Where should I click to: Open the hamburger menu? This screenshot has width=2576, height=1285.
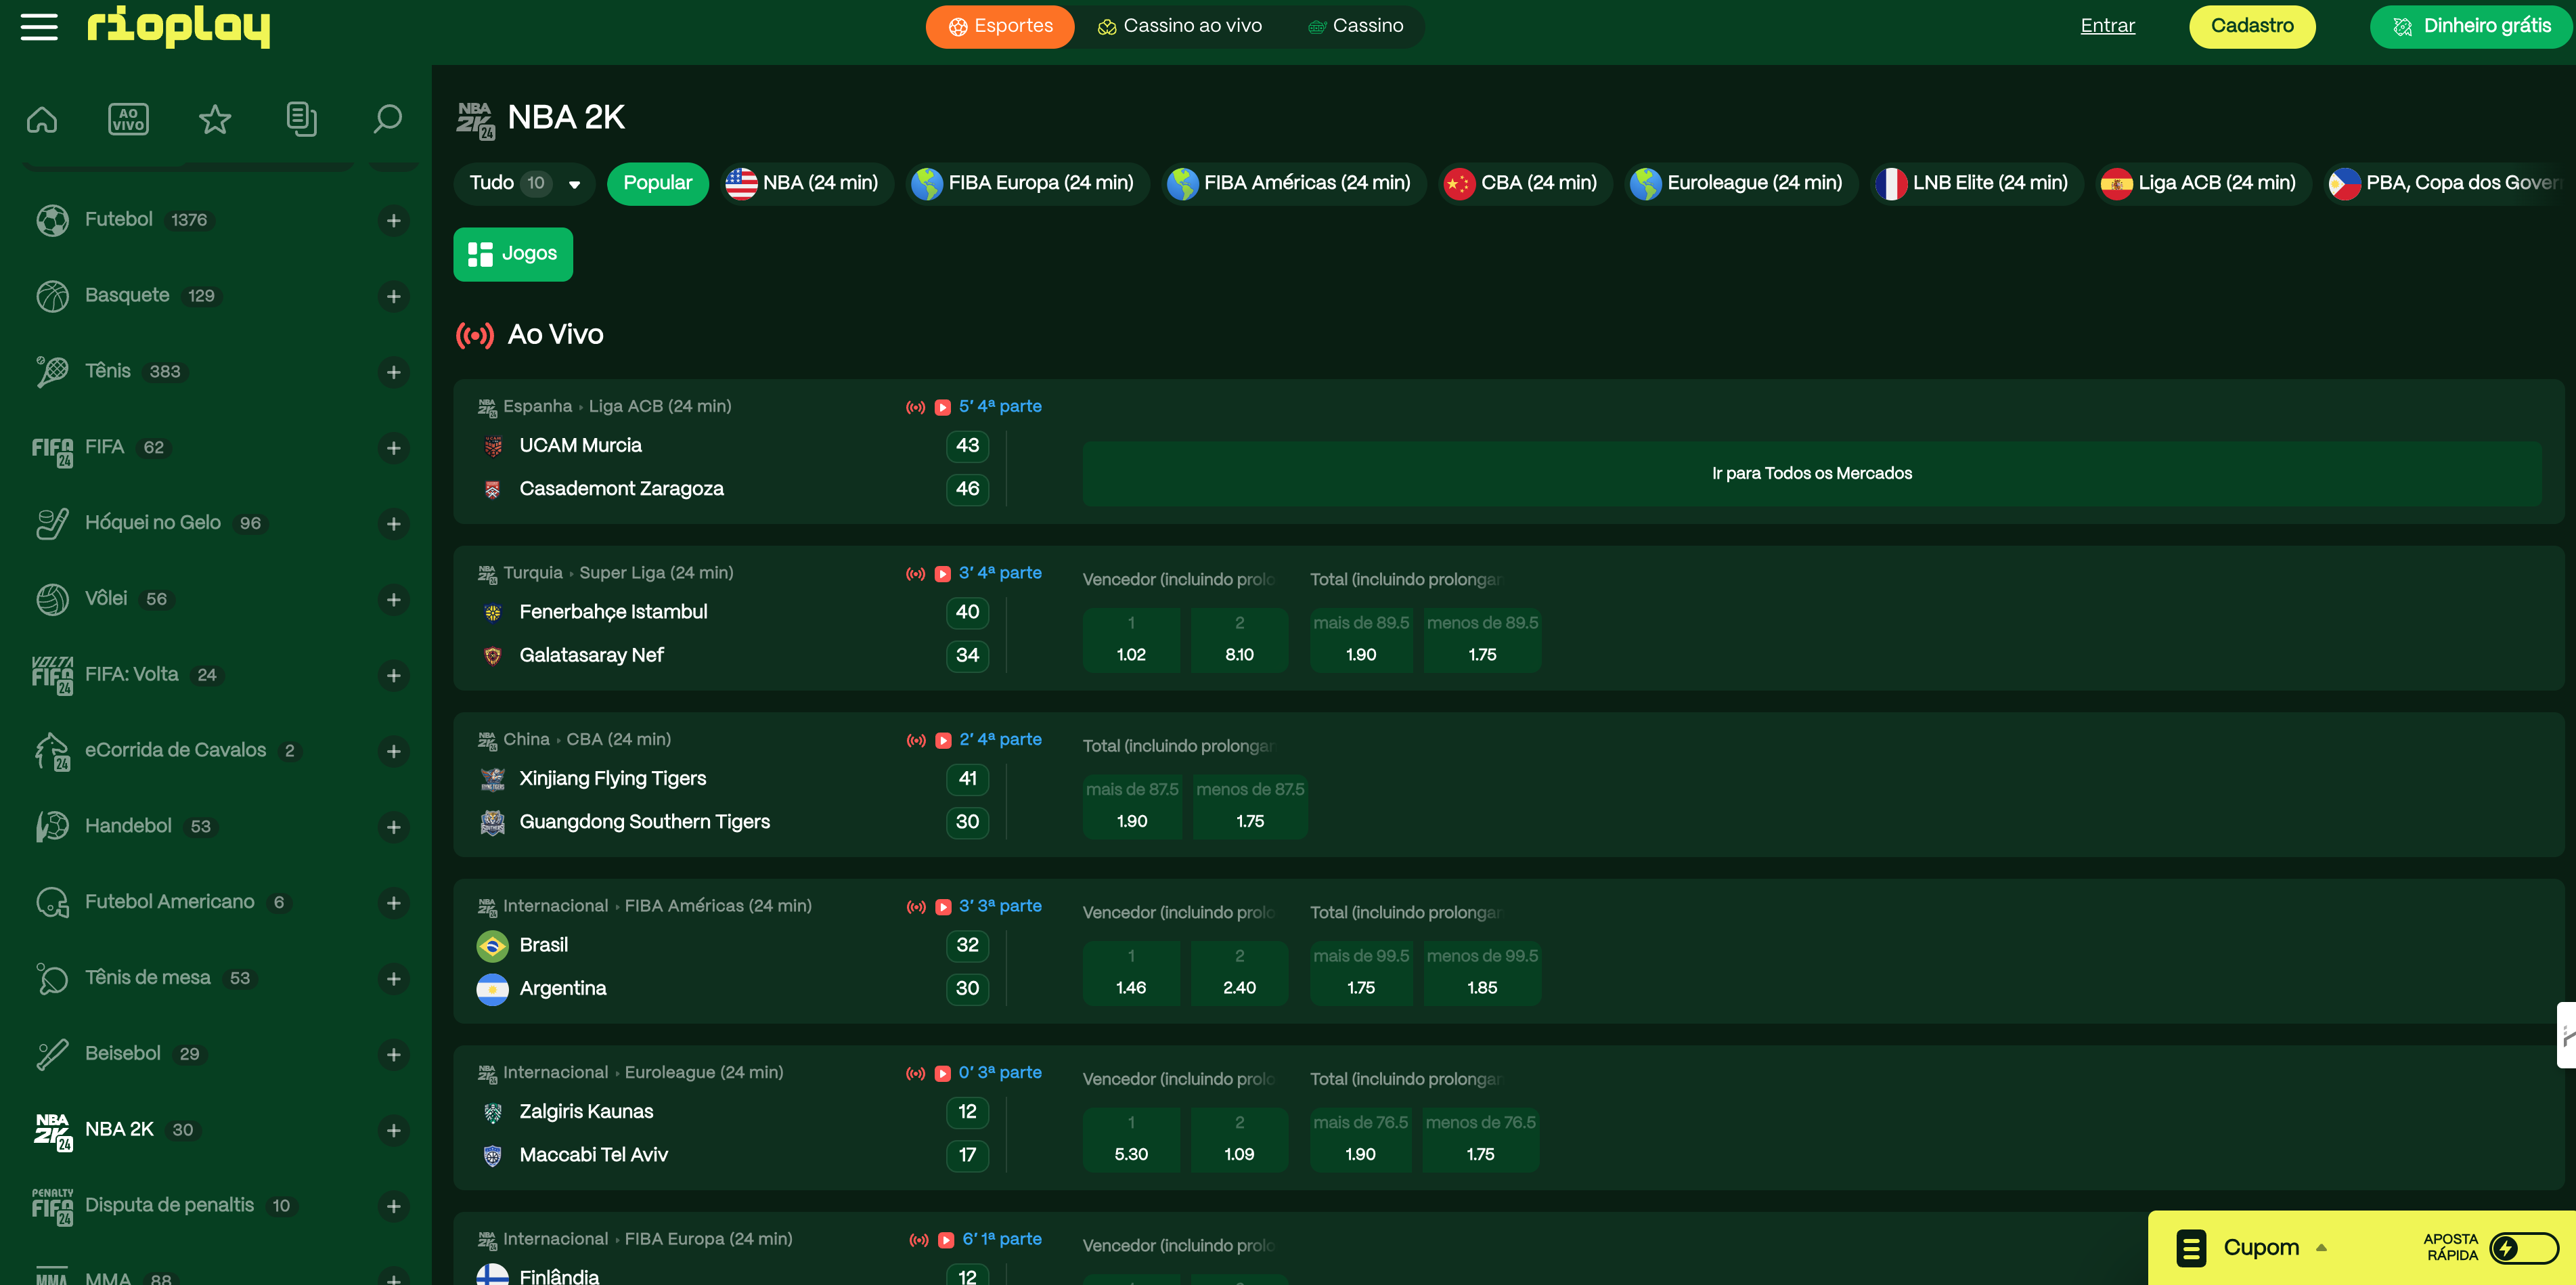pos(39,26)
